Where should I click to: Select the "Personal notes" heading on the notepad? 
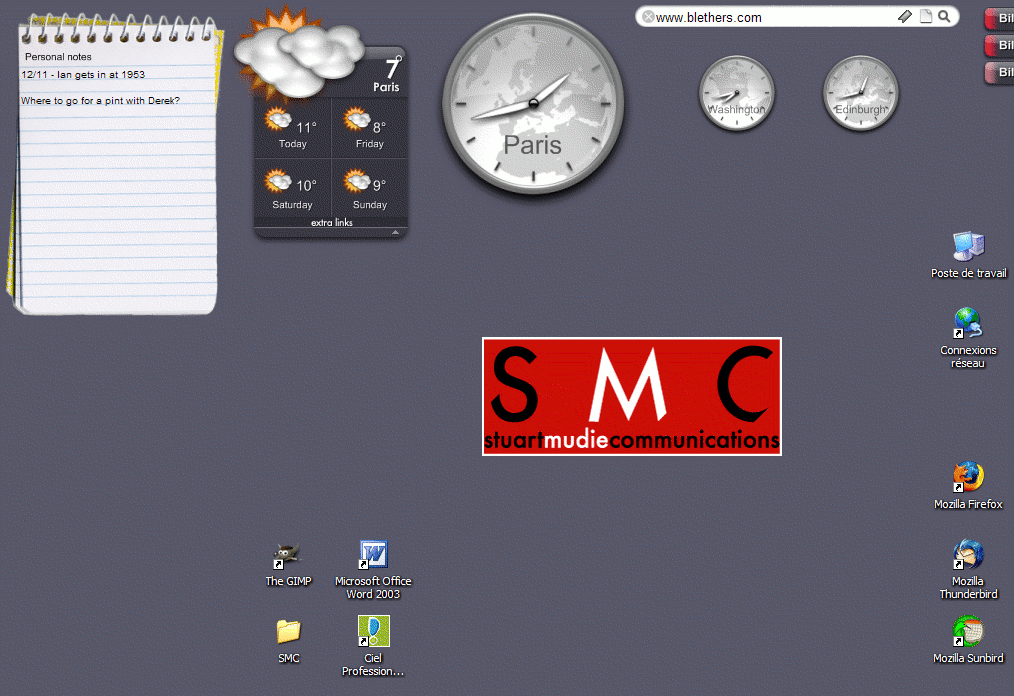(58, 57)
